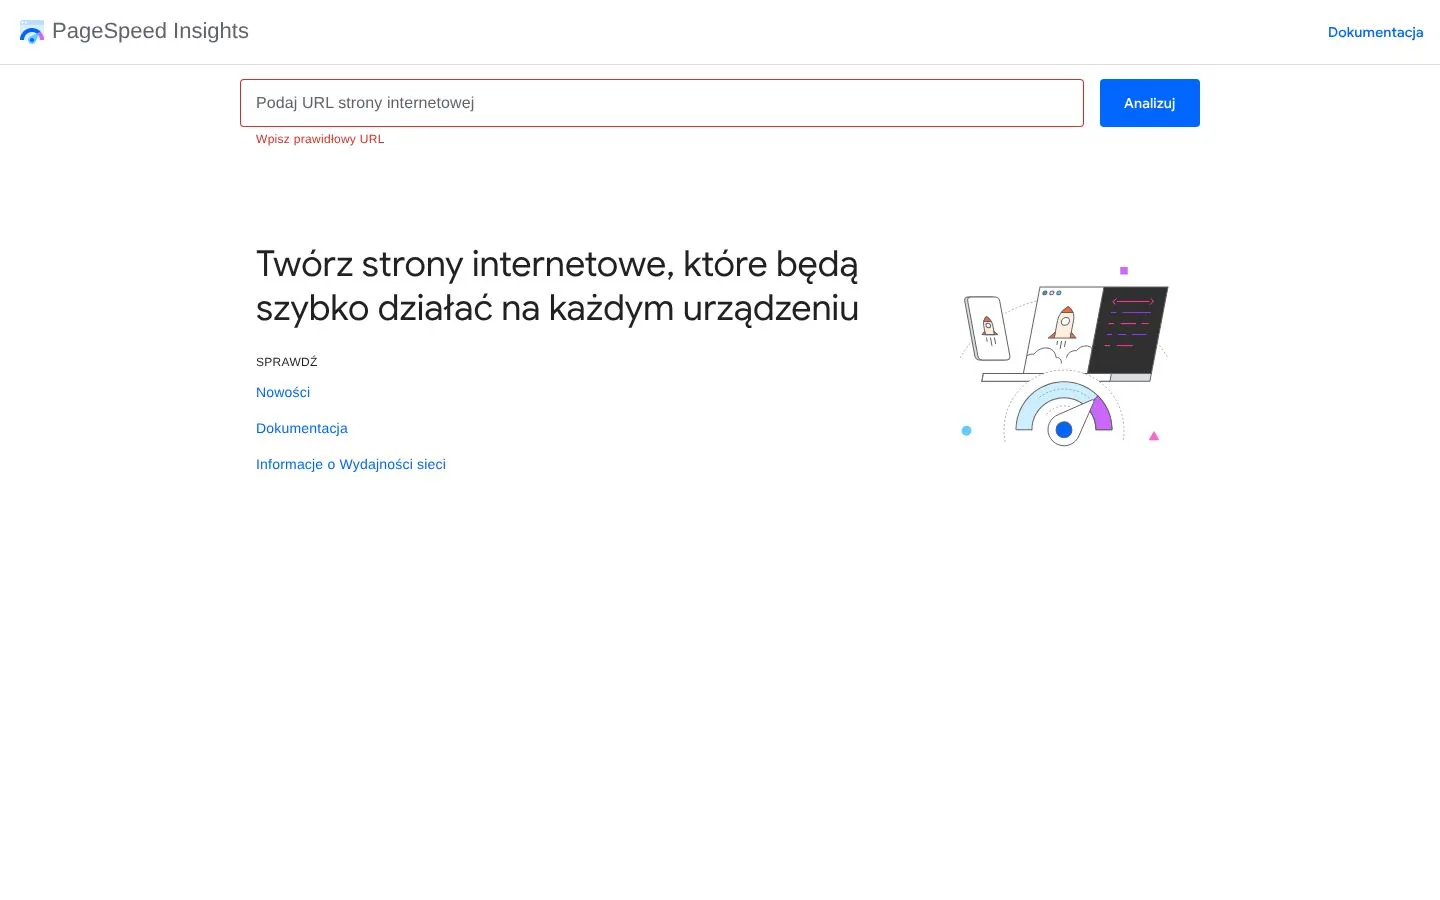Open Dokumentacja link in top-right header
Viewport: 1440px width, 900px height.
(1375, 32)
